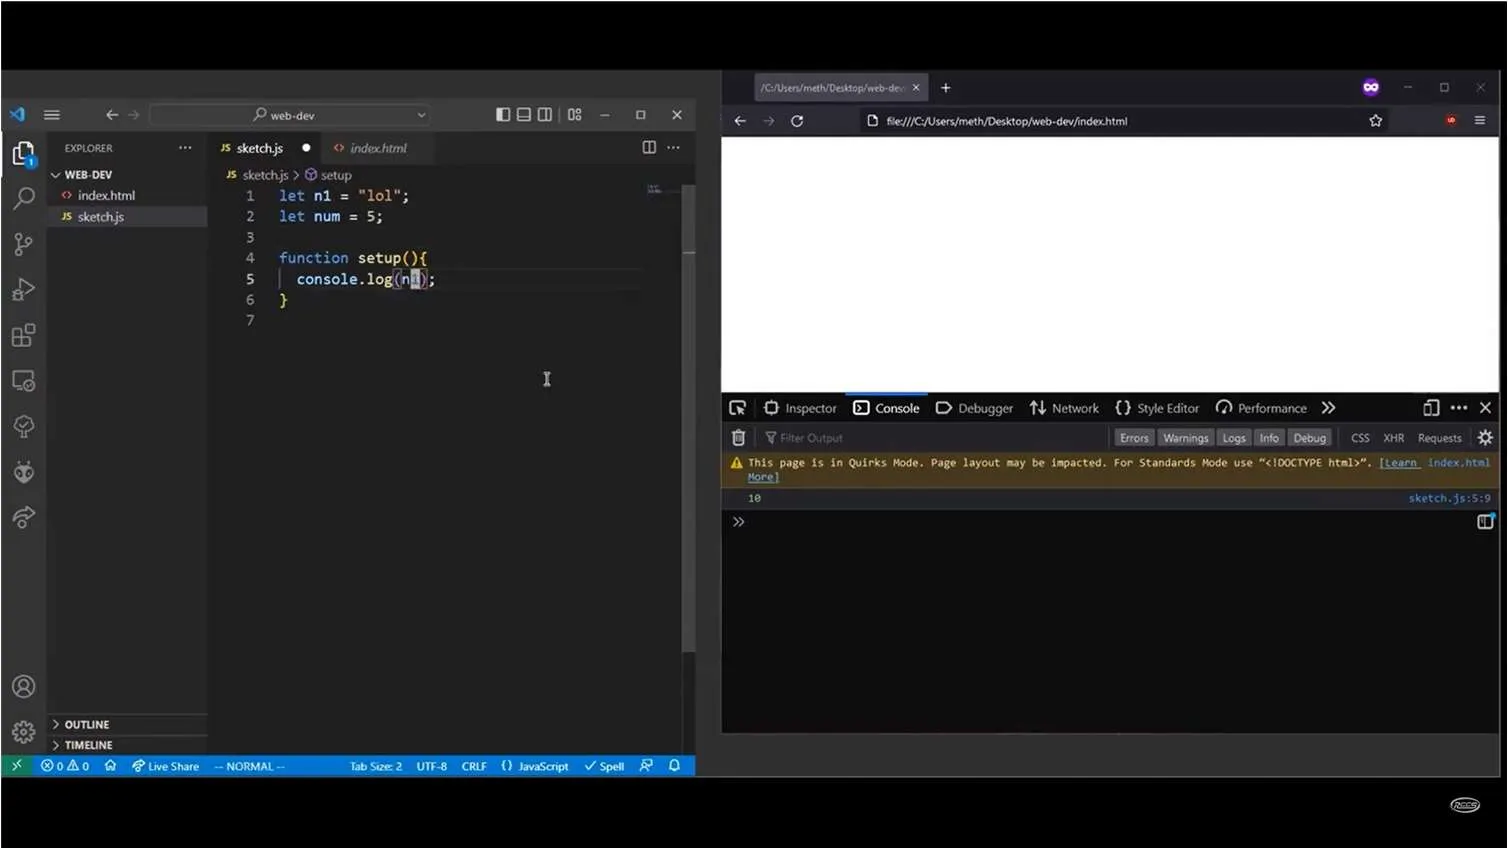Switch to the index.html tab in VS Code
Viewport: 1508px width, 849px height.
(378, 147)
